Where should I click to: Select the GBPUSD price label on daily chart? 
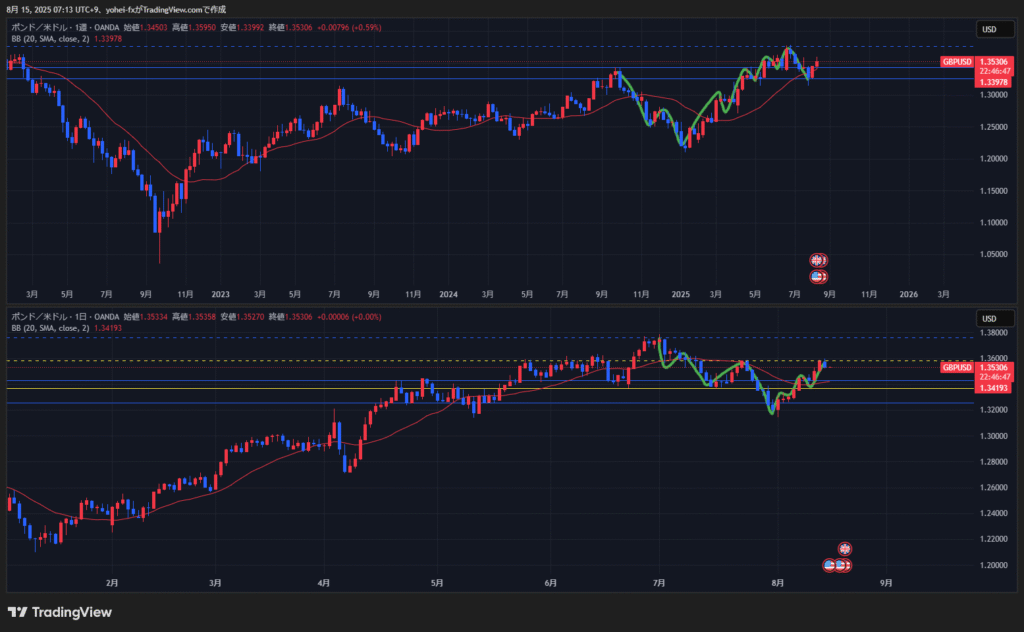coord(957,368)
